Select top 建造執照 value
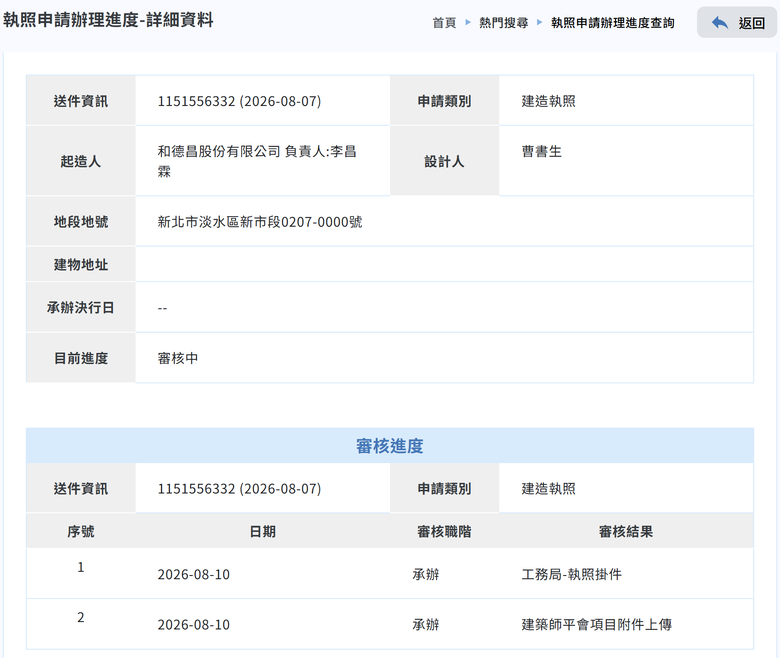Screen dimensions: 780x658 548,101
